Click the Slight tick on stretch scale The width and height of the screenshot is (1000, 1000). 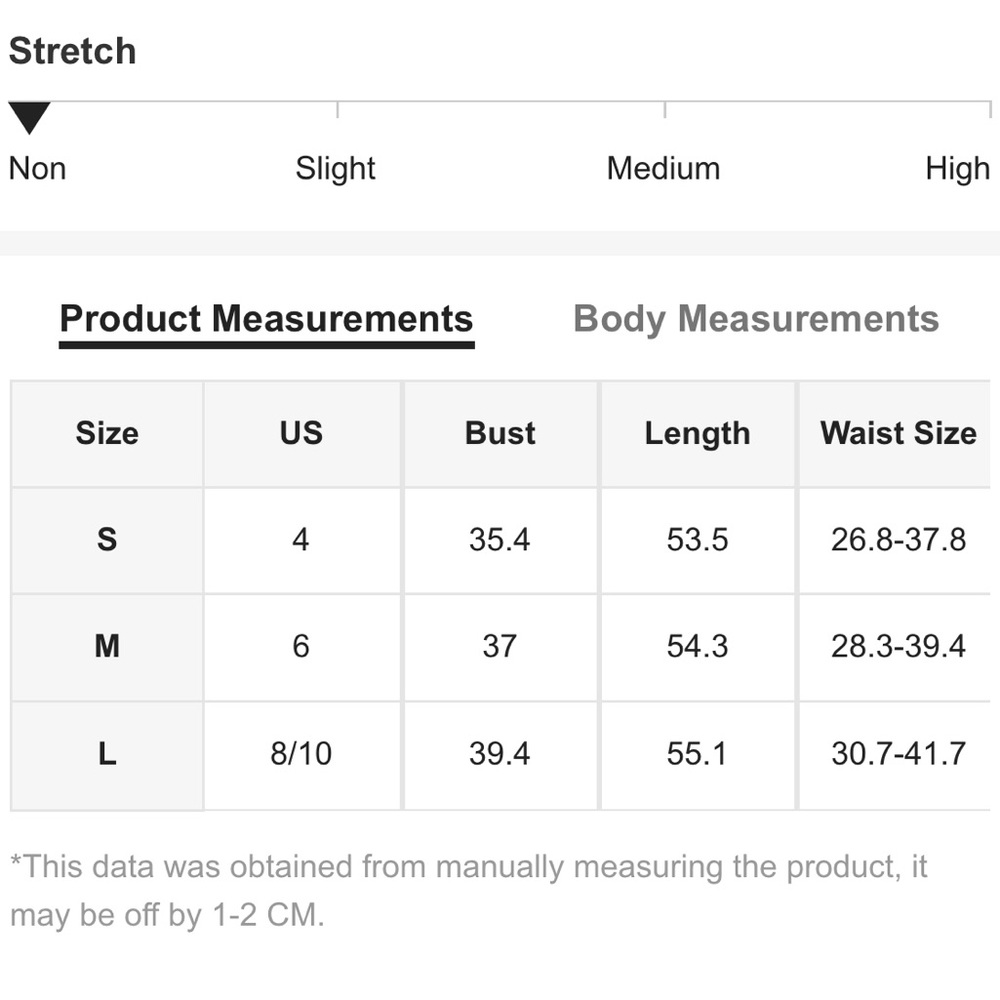pos(337,110)
